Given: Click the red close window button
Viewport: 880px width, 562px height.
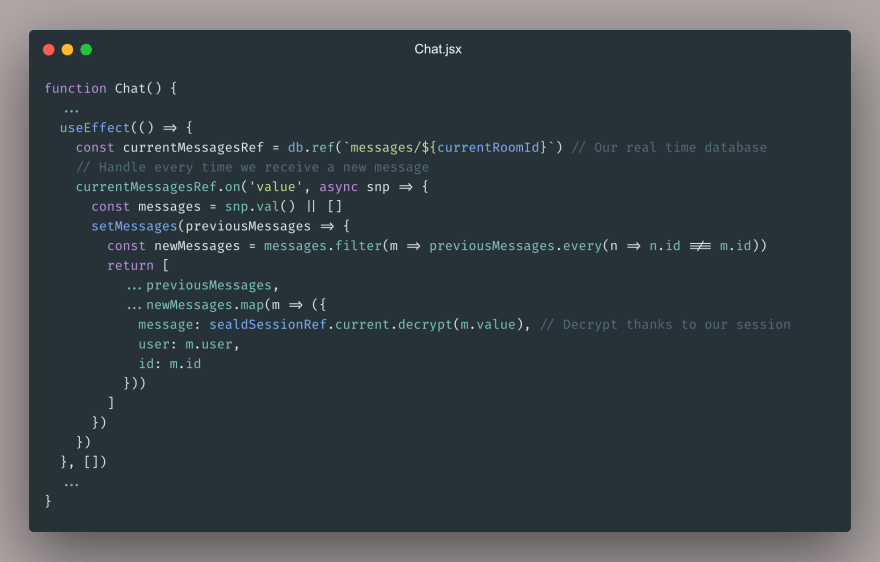Looking at the screenshot, I should tap(49, 50).
